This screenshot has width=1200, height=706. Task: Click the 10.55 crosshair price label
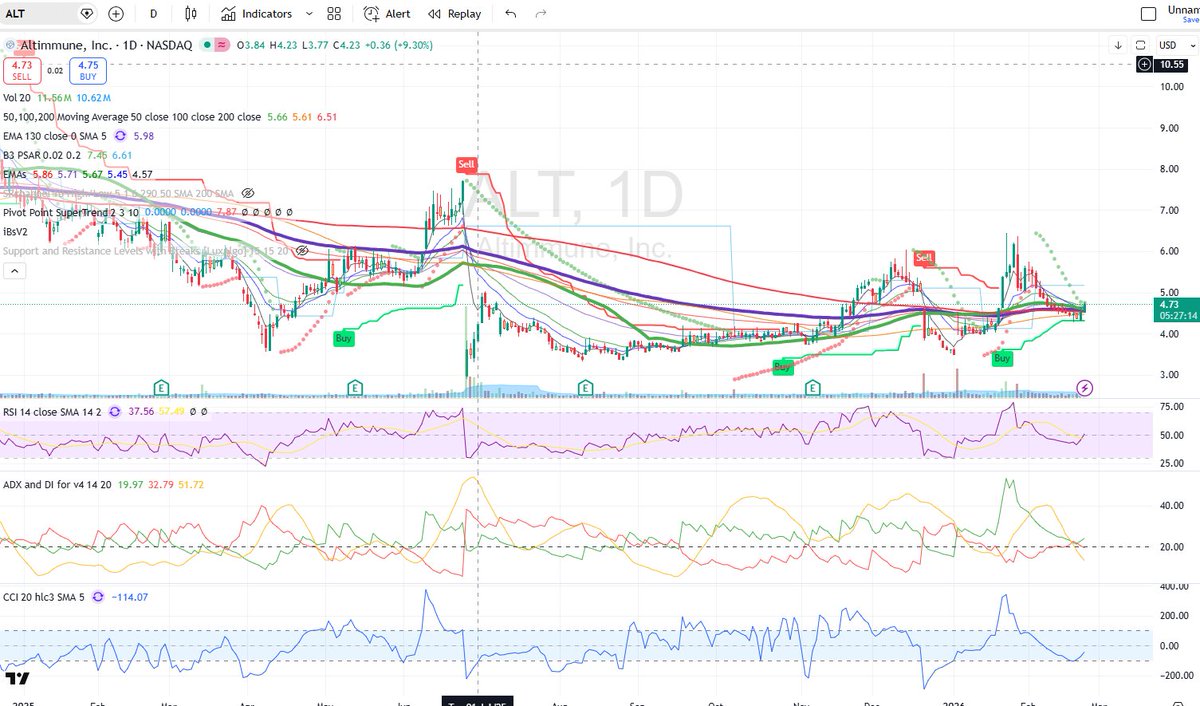click(x=1170, y=64)
